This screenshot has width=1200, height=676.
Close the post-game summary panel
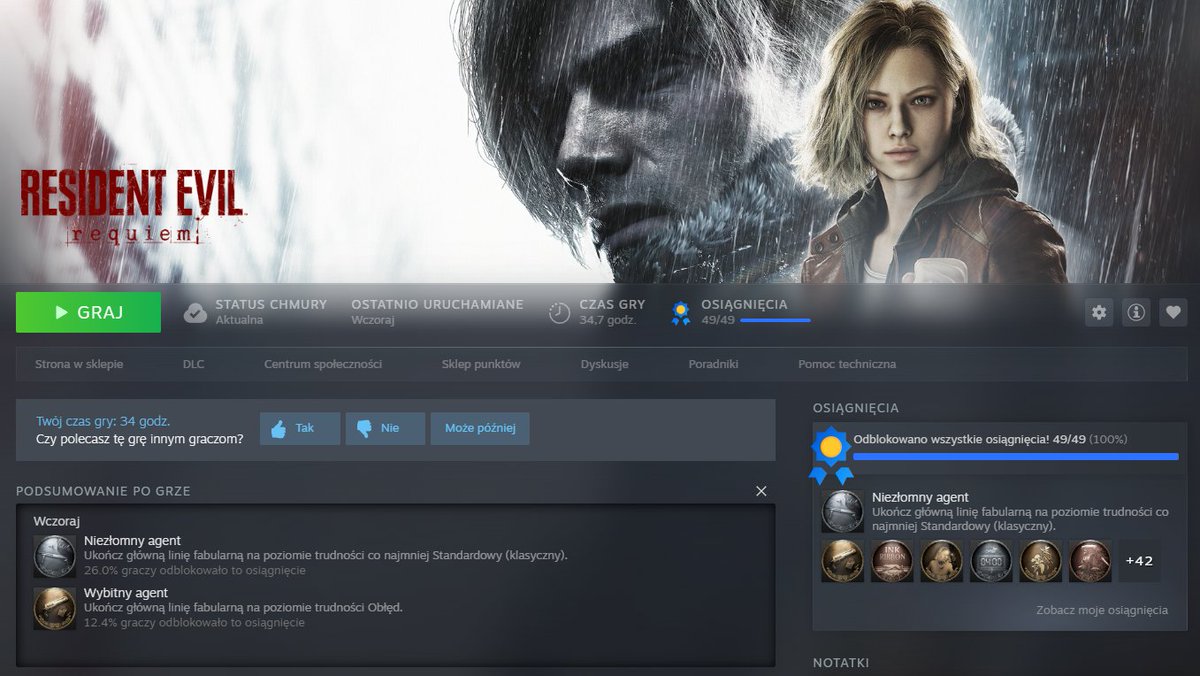pyautogui.click(x=761, y=491)
